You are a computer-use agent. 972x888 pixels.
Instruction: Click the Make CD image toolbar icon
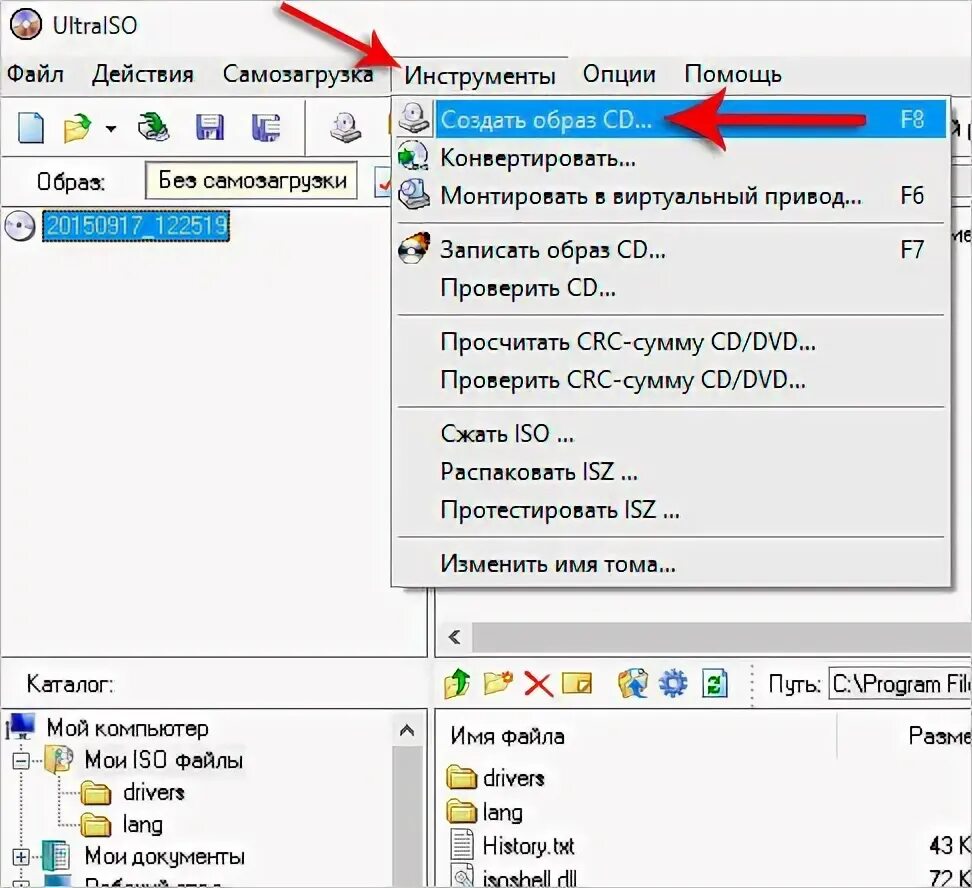pos(345,128)
